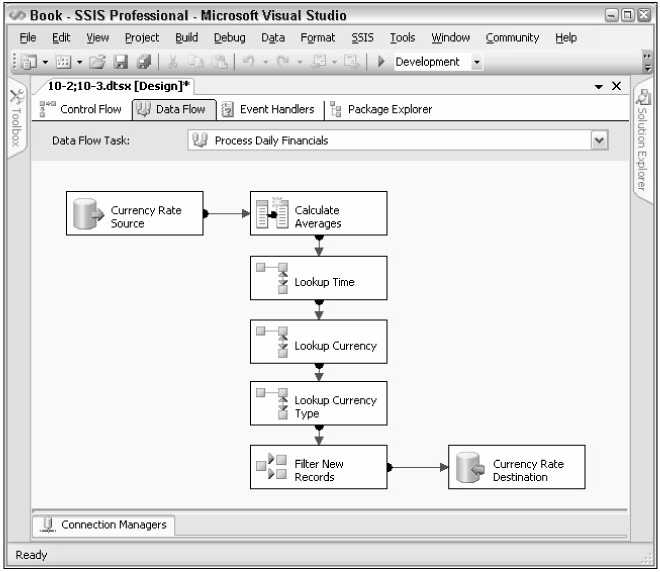Open the Toolbox side panel

pyautogui.click(x=16, y=118)
